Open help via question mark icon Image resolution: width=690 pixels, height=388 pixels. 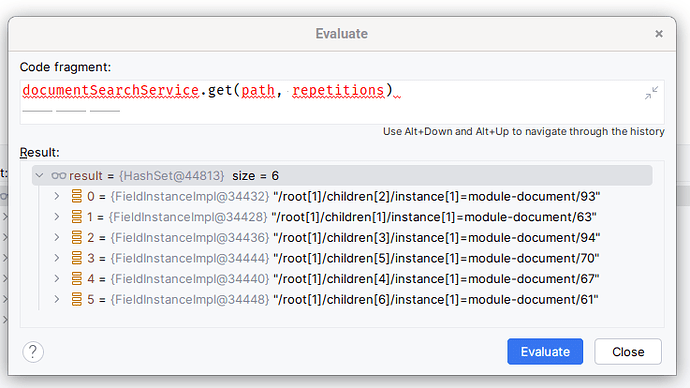point(33,352)
